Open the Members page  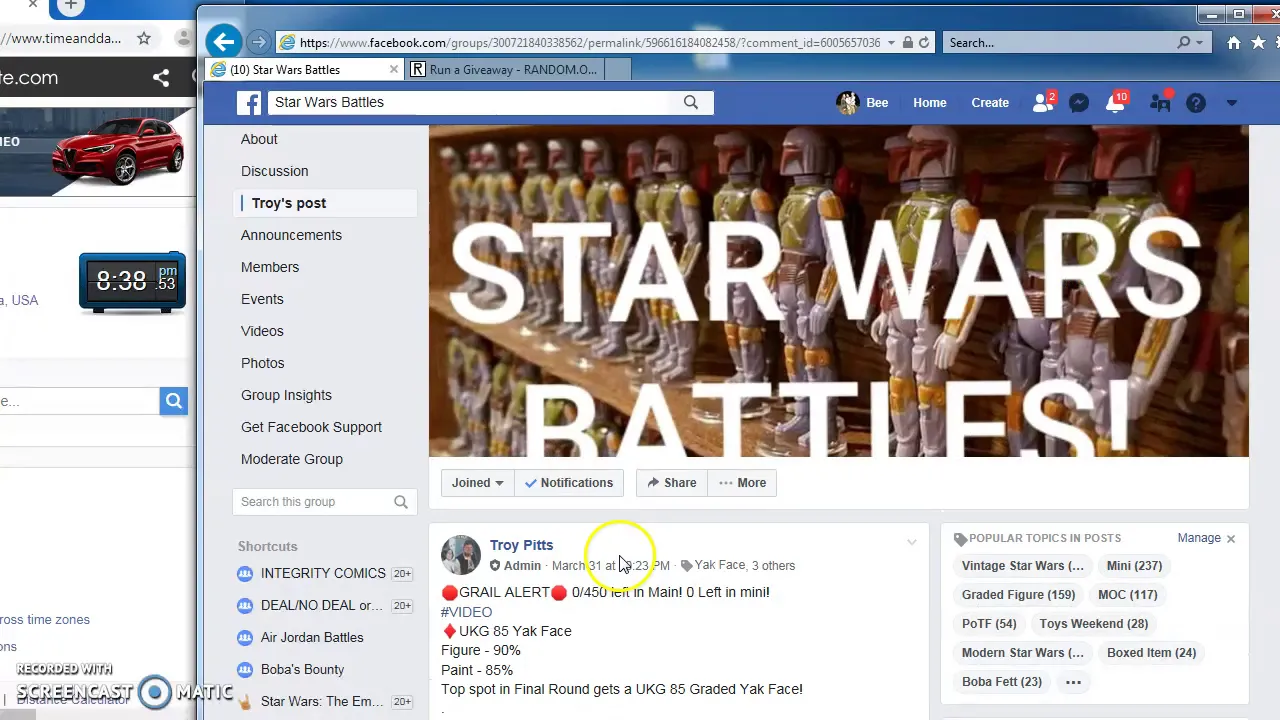click(x=270, y=267)
